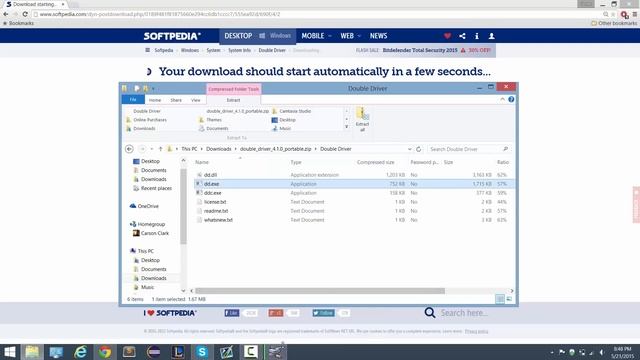This screenshot has height=360, width=640.
Task: Go up one folder level in Explorer
Action: pyautogui.click(x=160, y=149)
